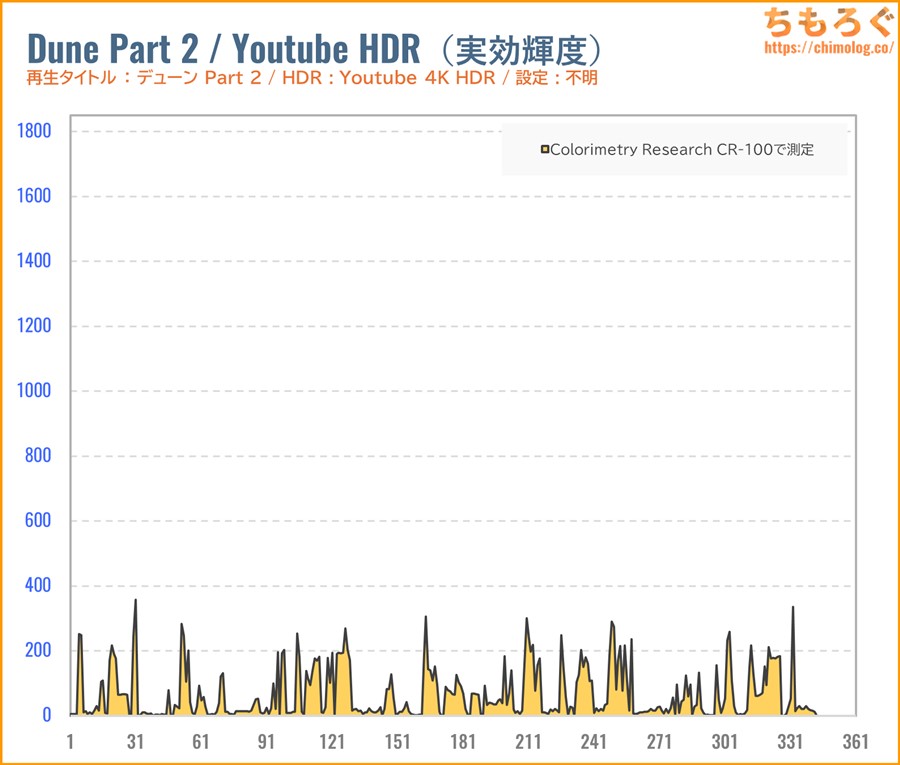
Task: Click the x-axis label 61
Action: tap(201, 741)
